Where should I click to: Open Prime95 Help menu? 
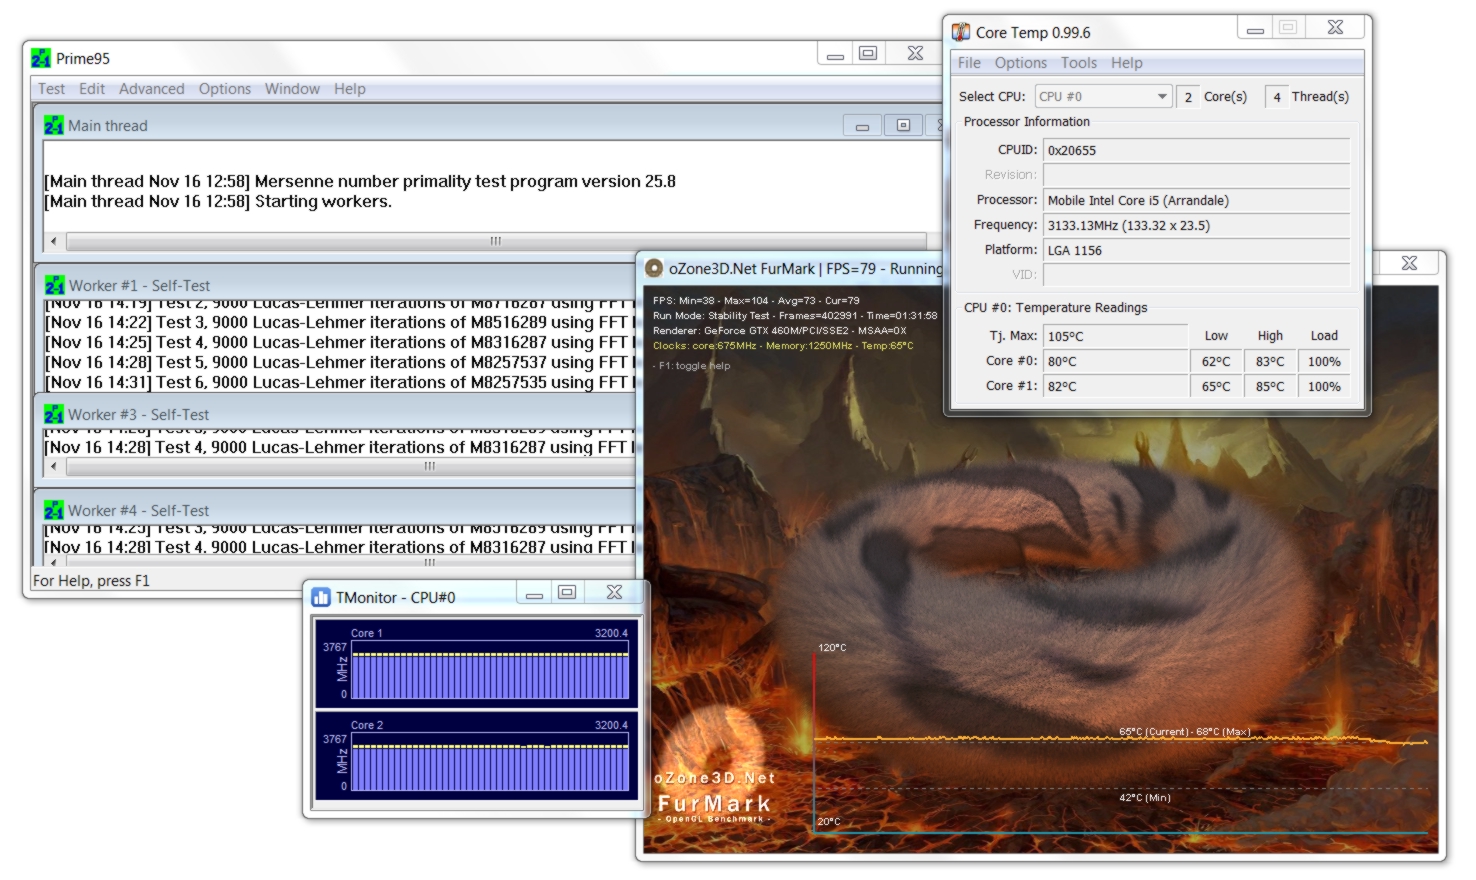(350, 89)
